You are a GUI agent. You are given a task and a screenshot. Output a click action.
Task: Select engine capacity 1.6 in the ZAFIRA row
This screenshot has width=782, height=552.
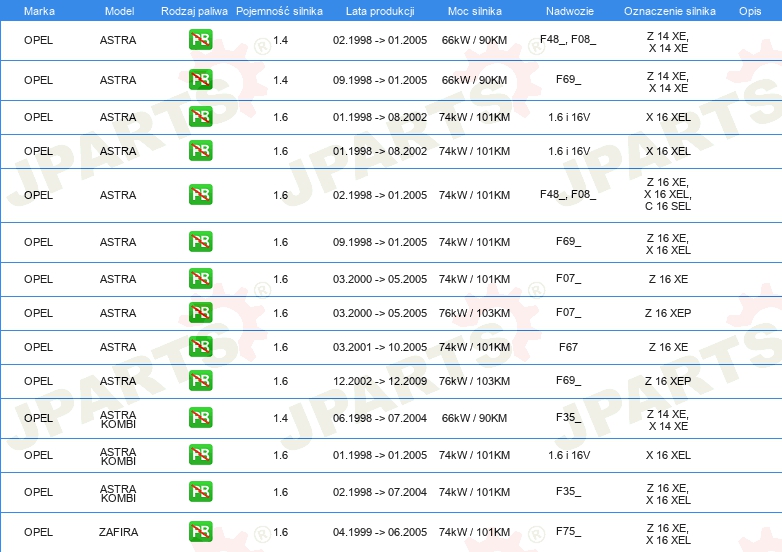[x=281, y=532]
